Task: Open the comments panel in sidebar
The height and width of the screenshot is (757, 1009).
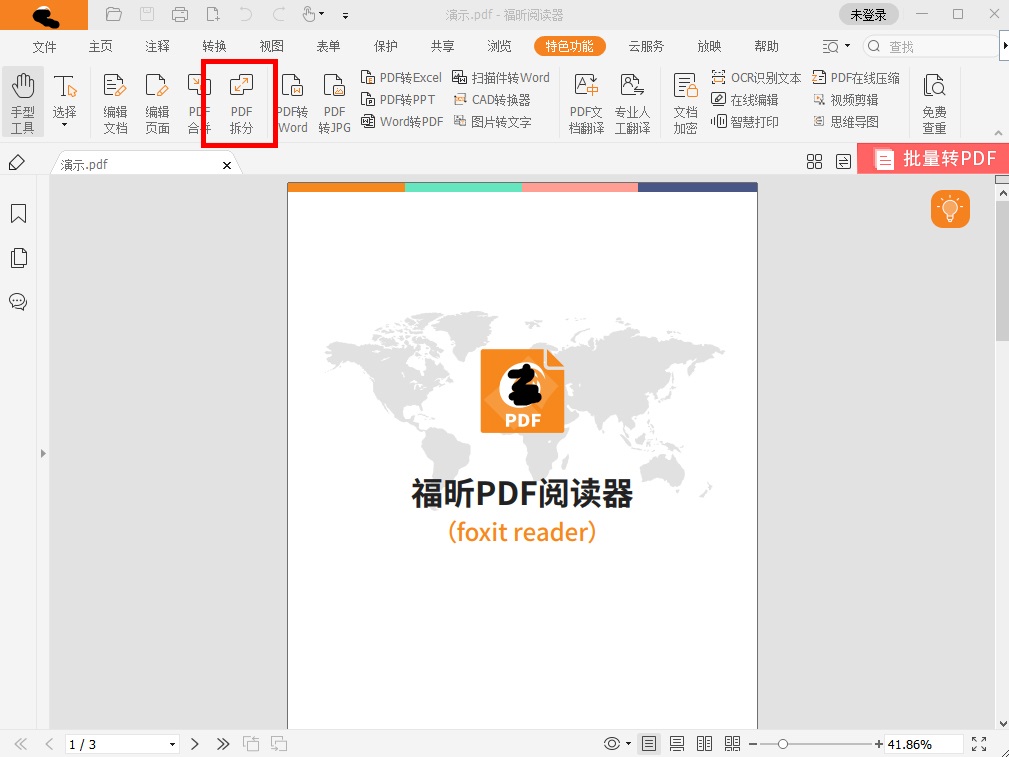Action: pyautogui.click(x=18, y=301)
